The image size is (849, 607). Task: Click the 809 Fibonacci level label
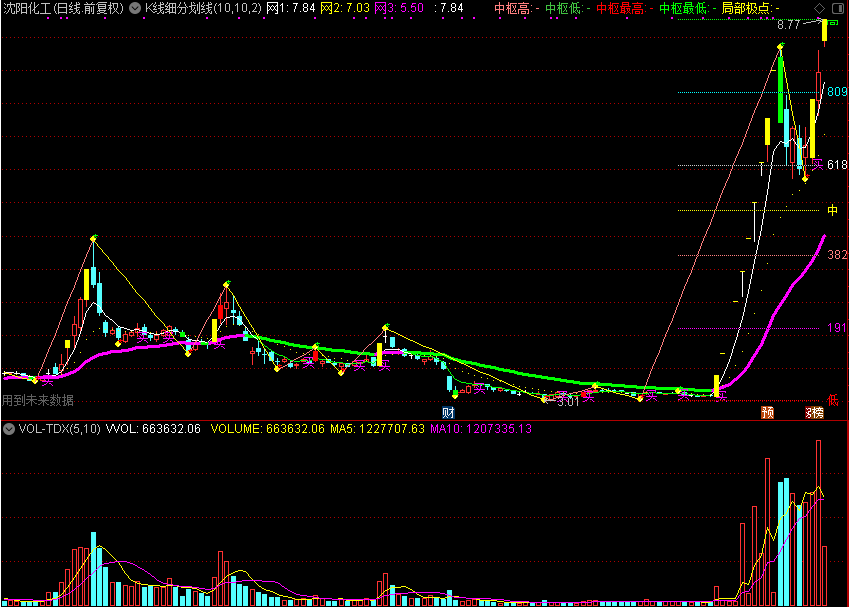(837, 92)
